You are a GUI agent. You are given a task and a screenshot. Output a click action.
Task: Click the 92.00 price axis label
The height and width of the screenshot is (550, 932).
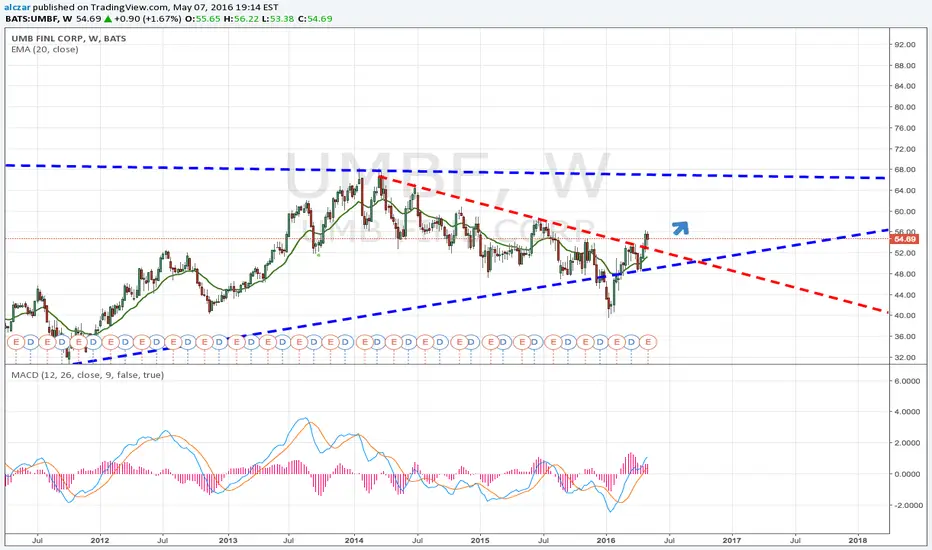click(x=905, y=45)
